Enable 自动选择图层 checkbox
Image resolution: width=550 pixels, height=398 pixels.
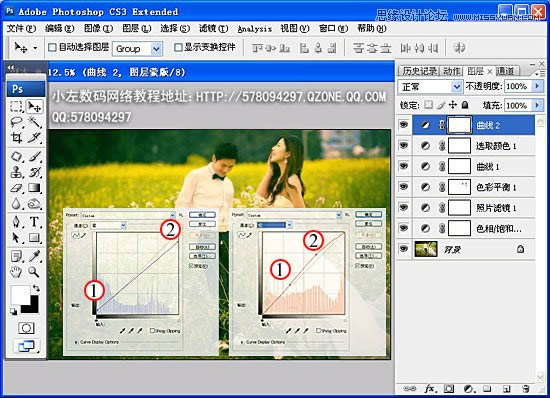(x=52, y=47)
